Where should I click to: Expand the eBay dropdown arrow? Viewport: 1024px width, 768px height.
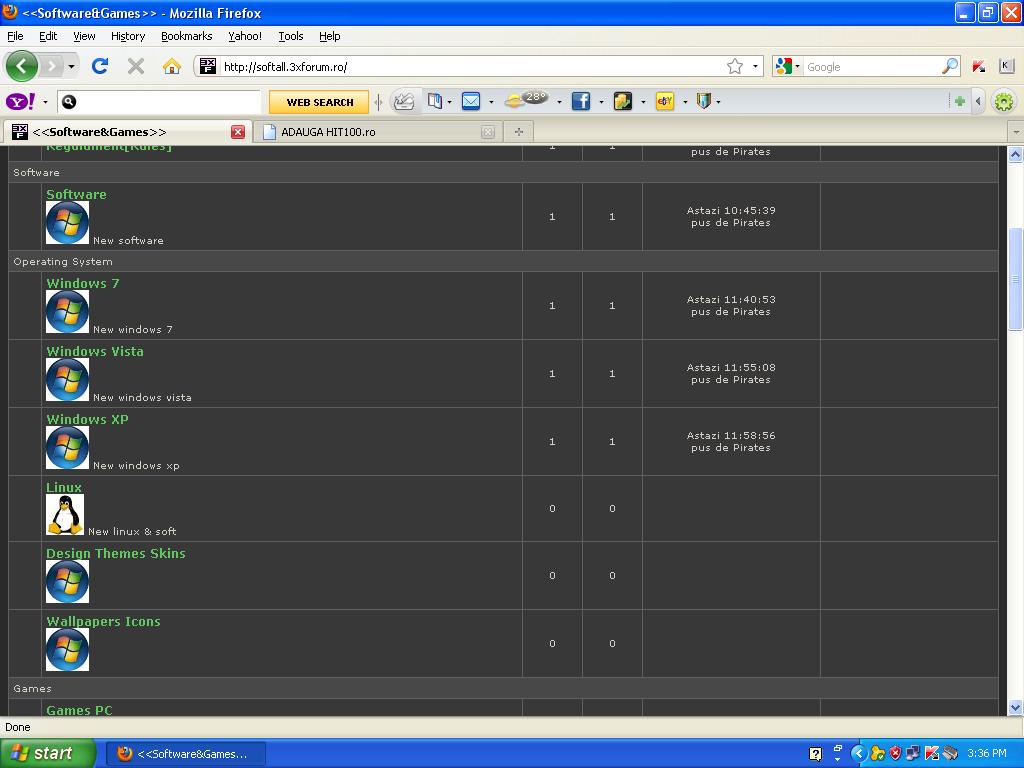[684, 102]
